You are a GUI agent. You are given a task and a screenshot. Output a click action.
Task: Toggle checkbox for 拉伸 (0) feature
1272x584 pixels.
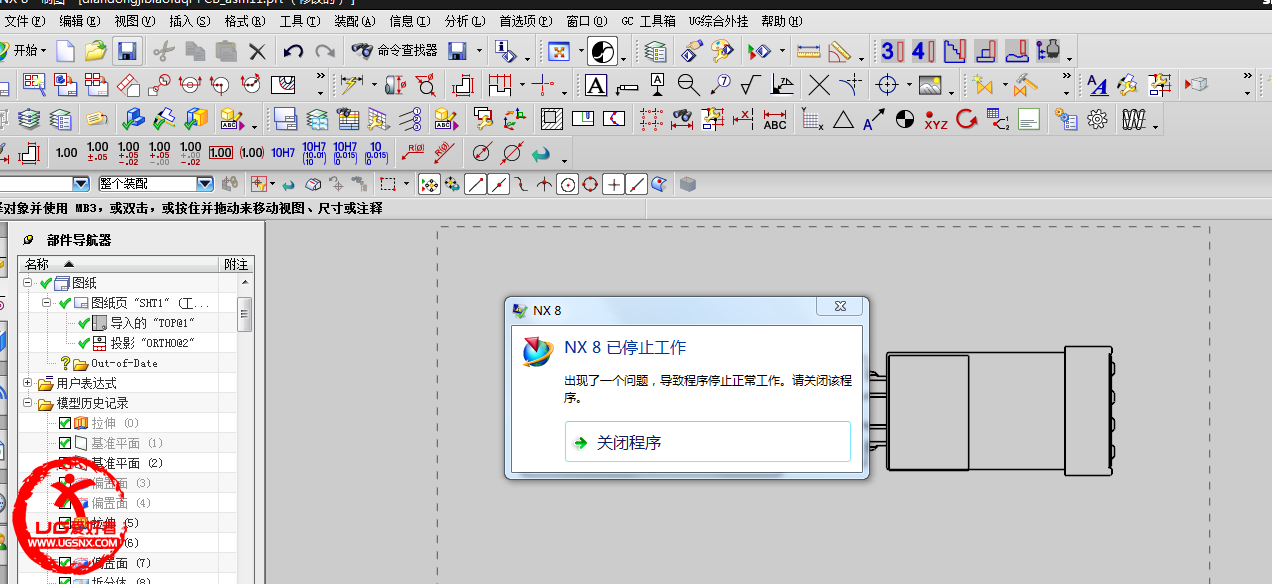pos(65,424)
